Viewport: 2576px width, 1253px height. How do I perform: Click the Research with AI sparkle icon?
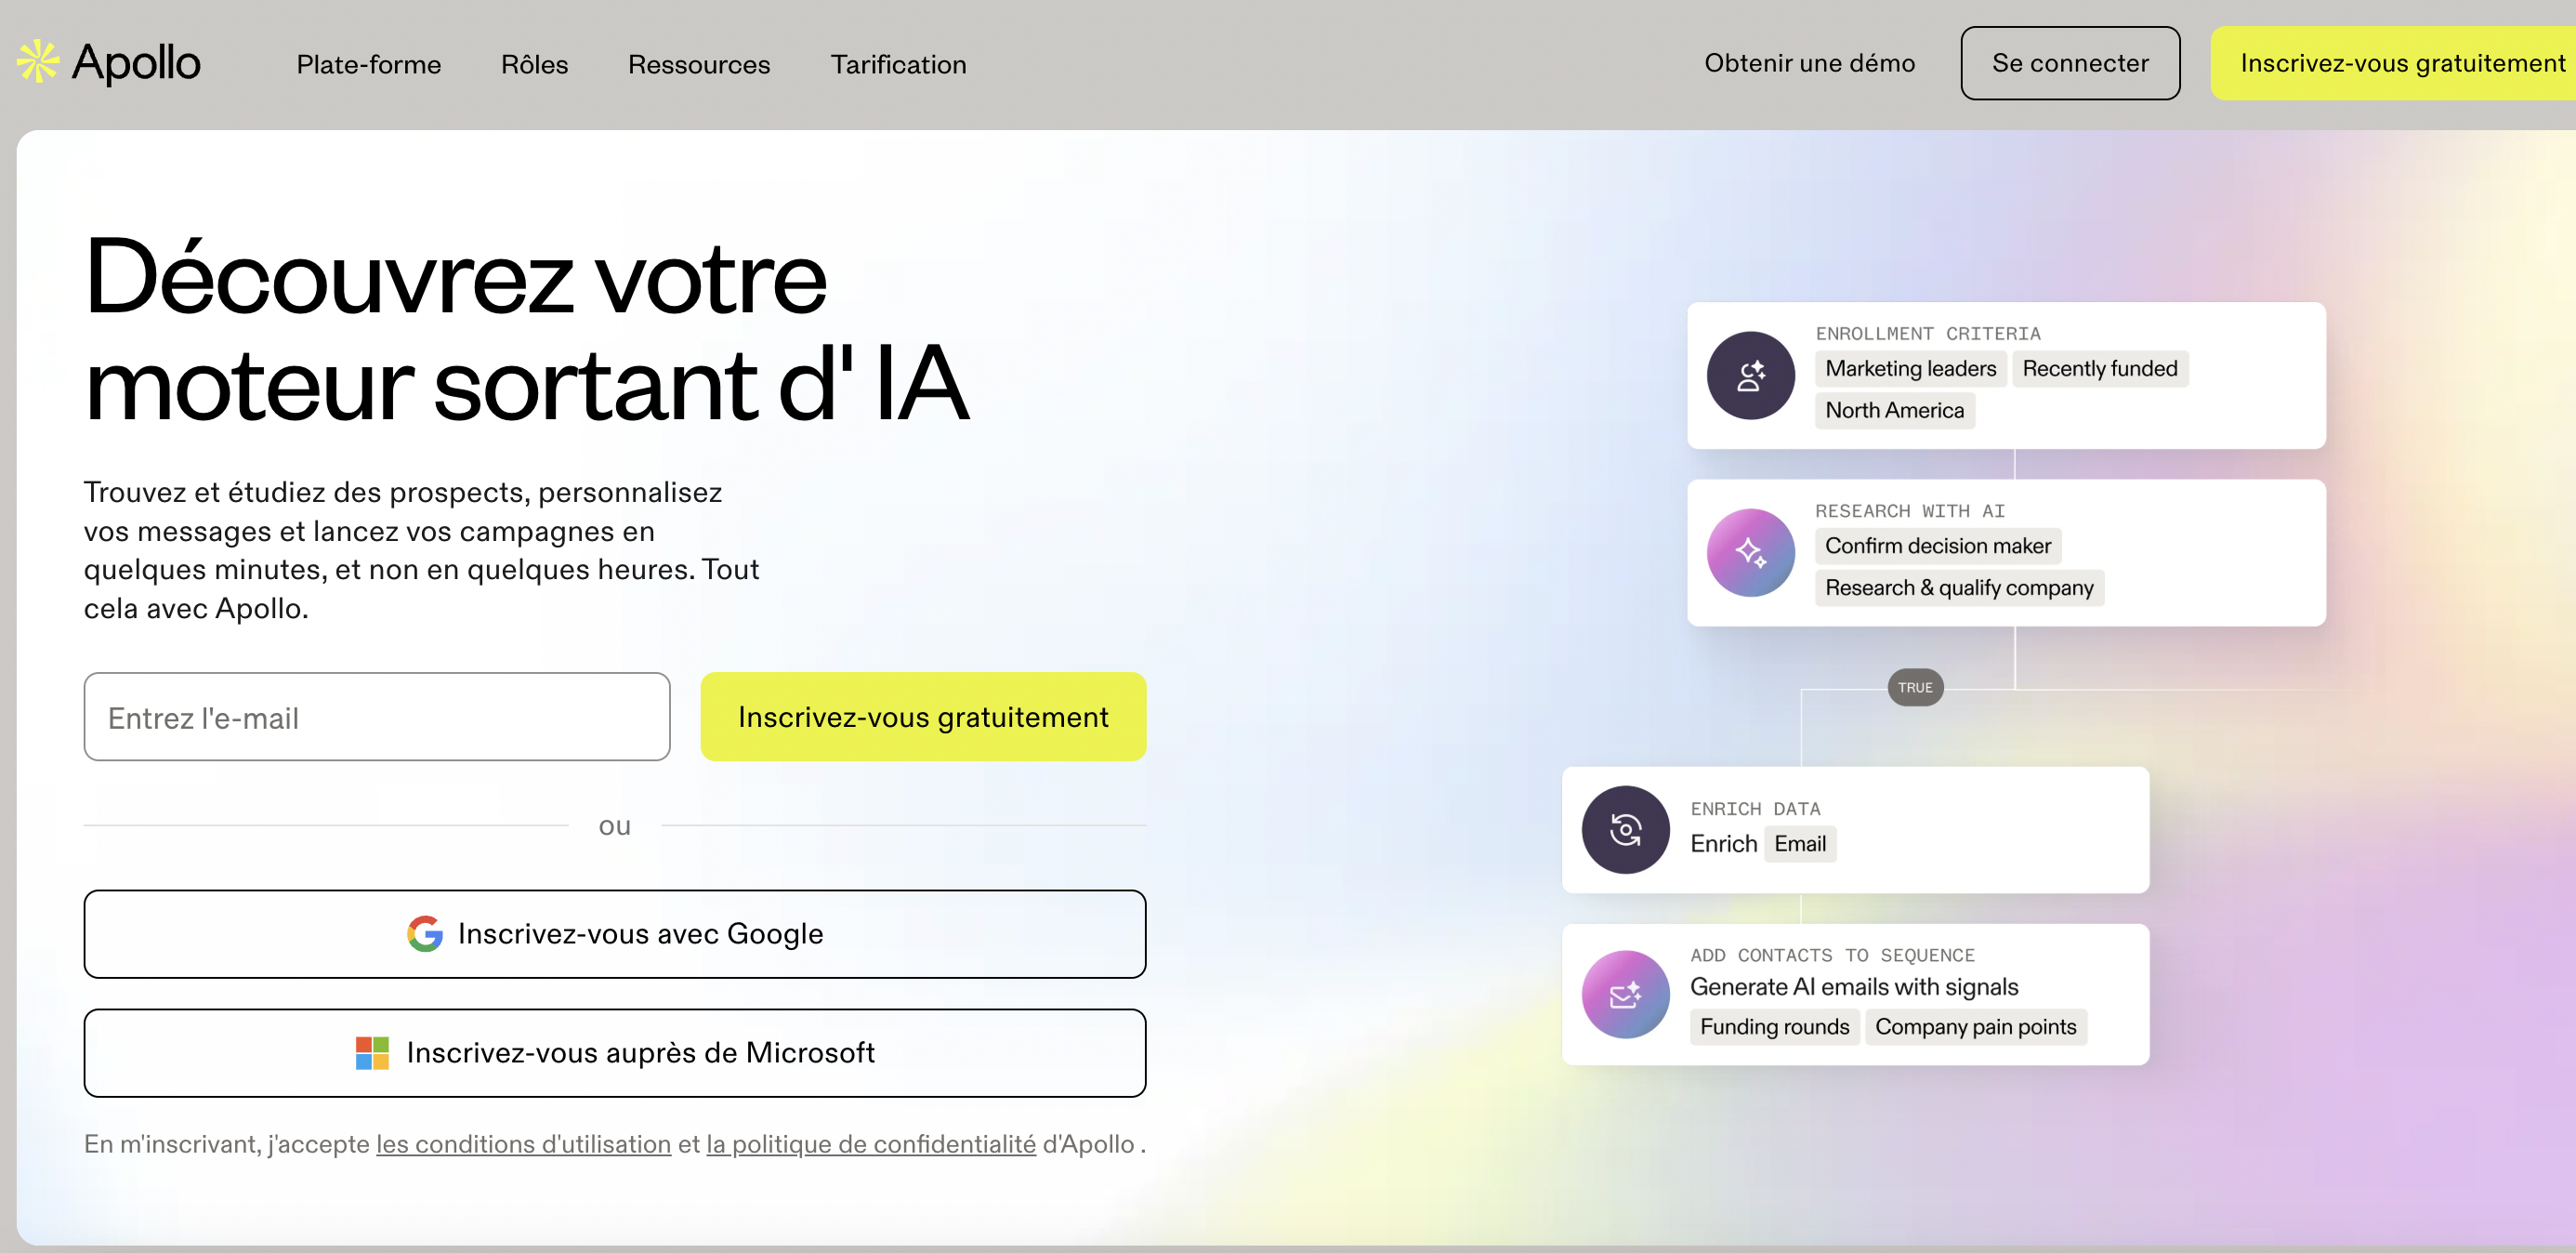point(1750,553)
